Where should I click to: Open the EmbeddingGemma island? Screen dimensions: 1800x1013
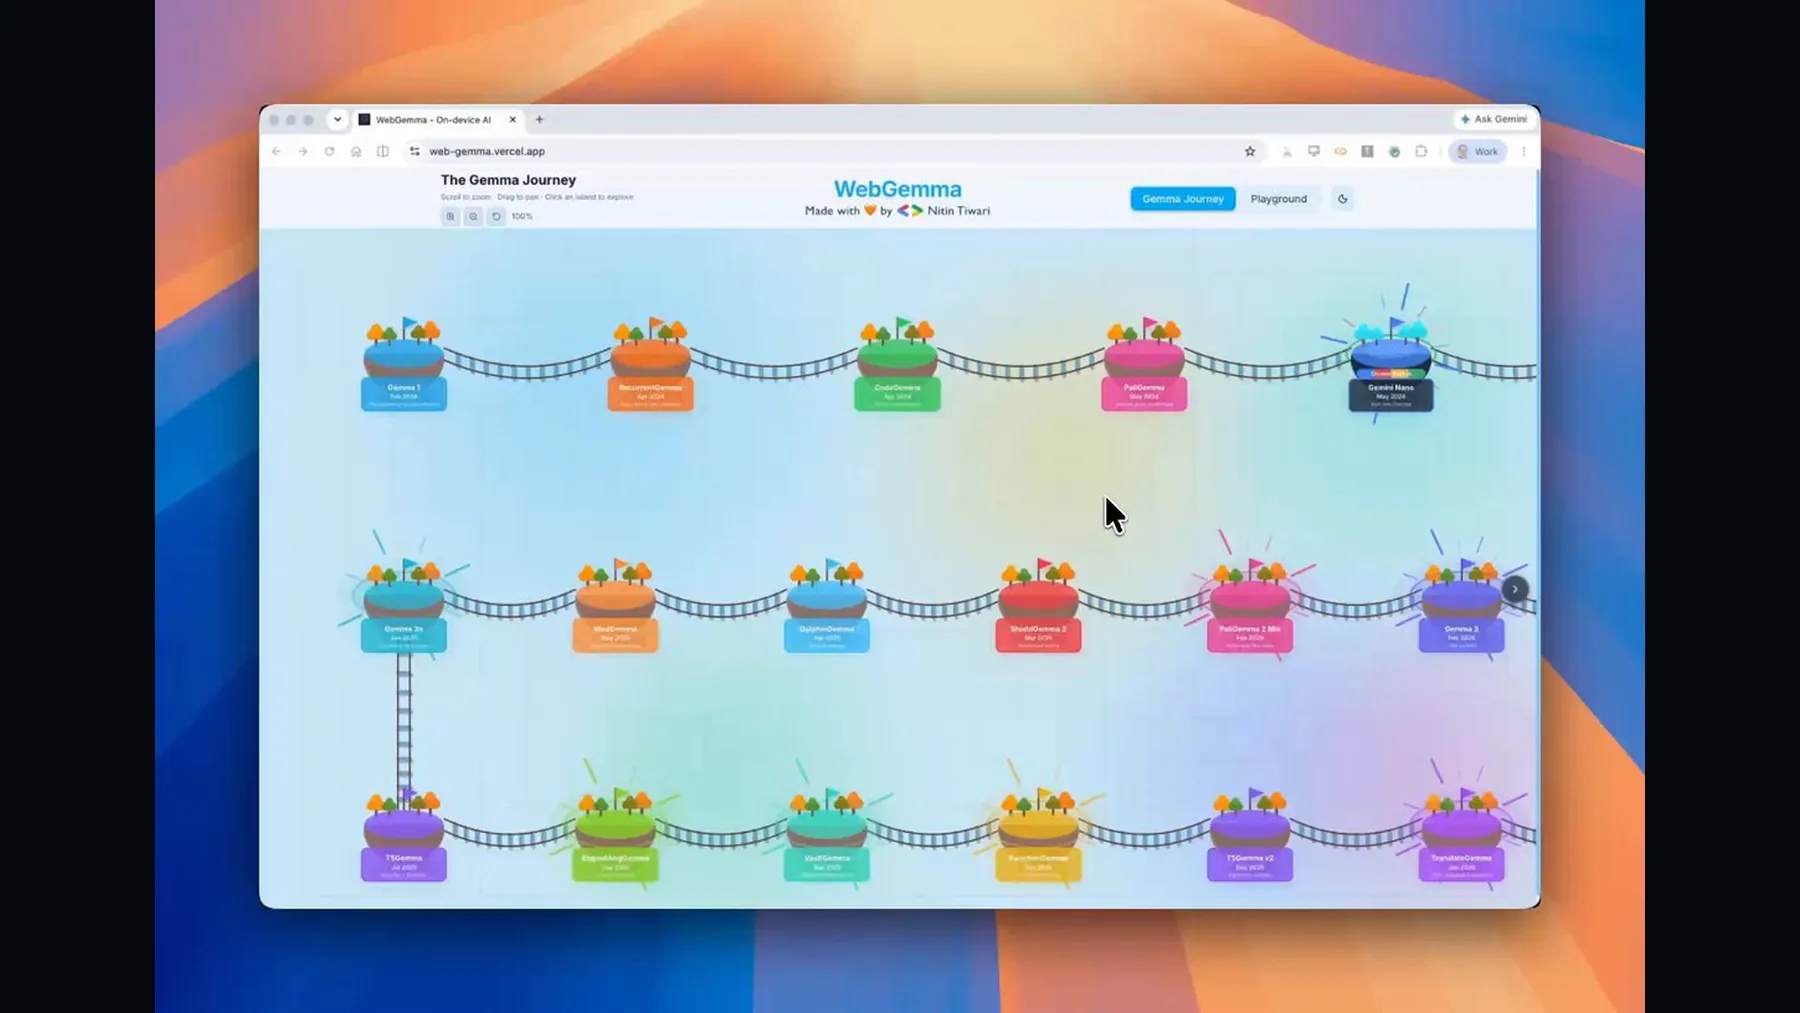coord(615,836)
